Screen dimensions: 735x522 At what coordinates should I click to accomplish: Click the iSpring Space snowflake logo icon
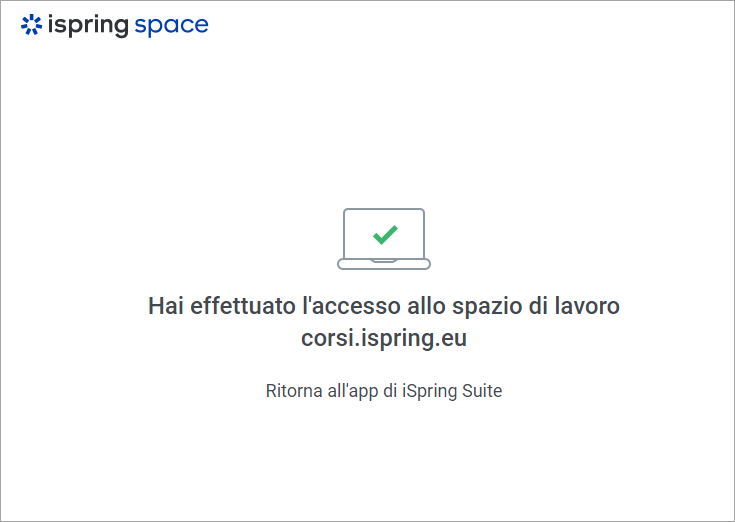(x=31, y=25)
